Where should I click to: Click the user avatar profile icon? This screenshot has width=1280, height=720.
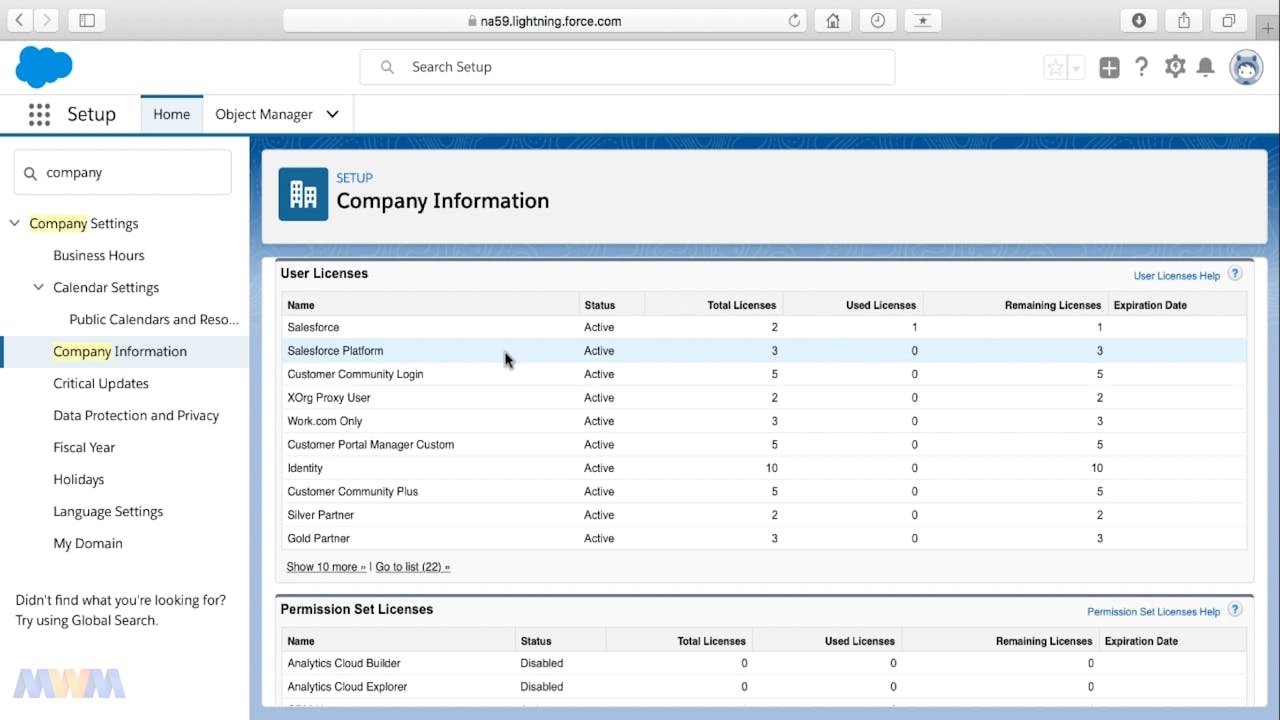tap(1246, 67)
